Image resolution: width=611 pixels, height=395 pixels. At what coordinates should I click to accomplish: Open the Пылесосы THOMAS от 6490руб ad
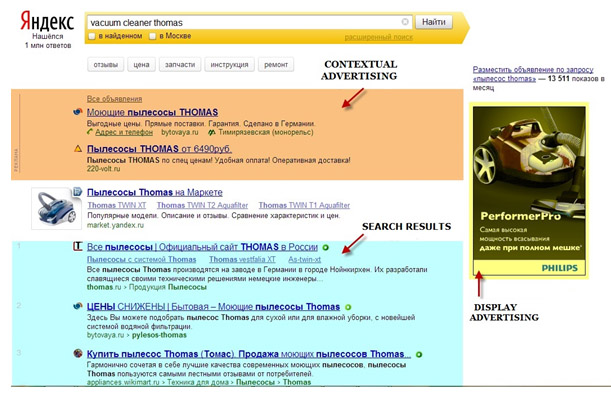159,149
